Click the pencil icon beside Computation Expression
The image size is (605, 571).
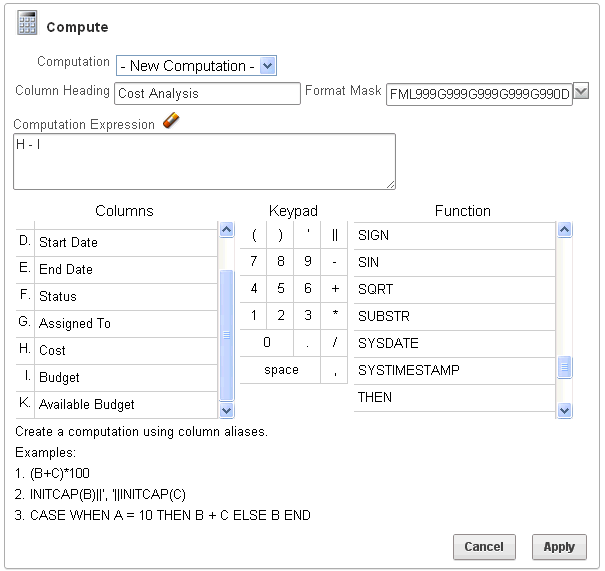pyautogui.click(x=171, y=122)
